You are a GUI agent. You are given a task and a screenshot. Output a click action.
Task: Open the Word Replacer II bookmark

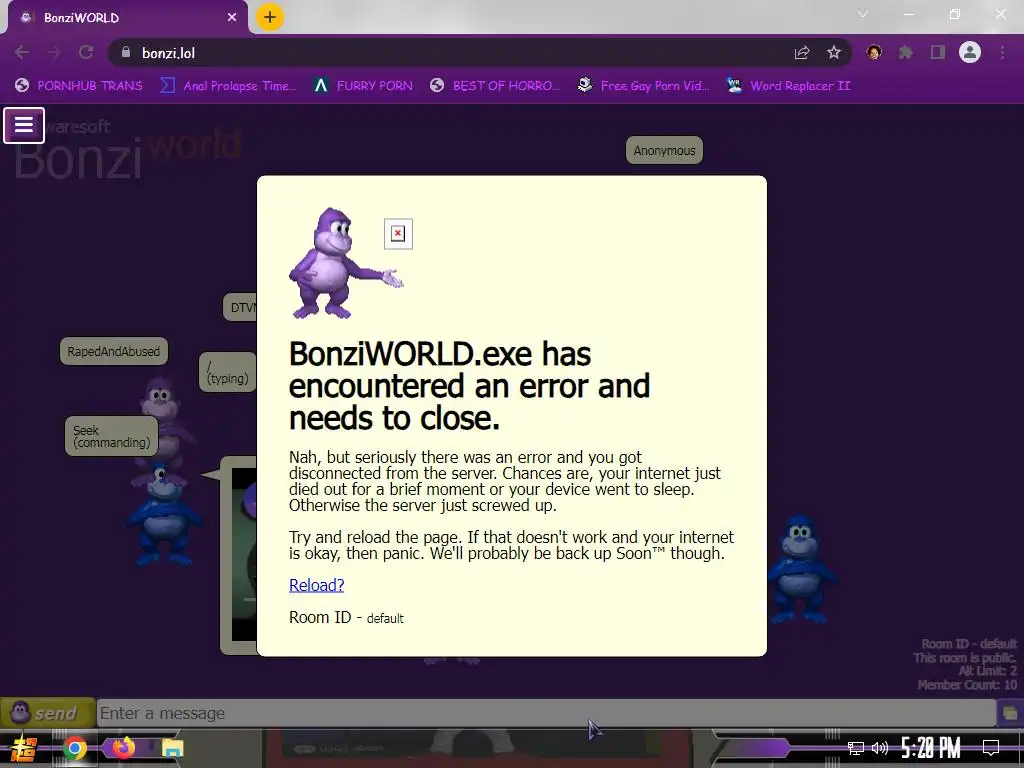pyautogui.click(x=789, y=86)
